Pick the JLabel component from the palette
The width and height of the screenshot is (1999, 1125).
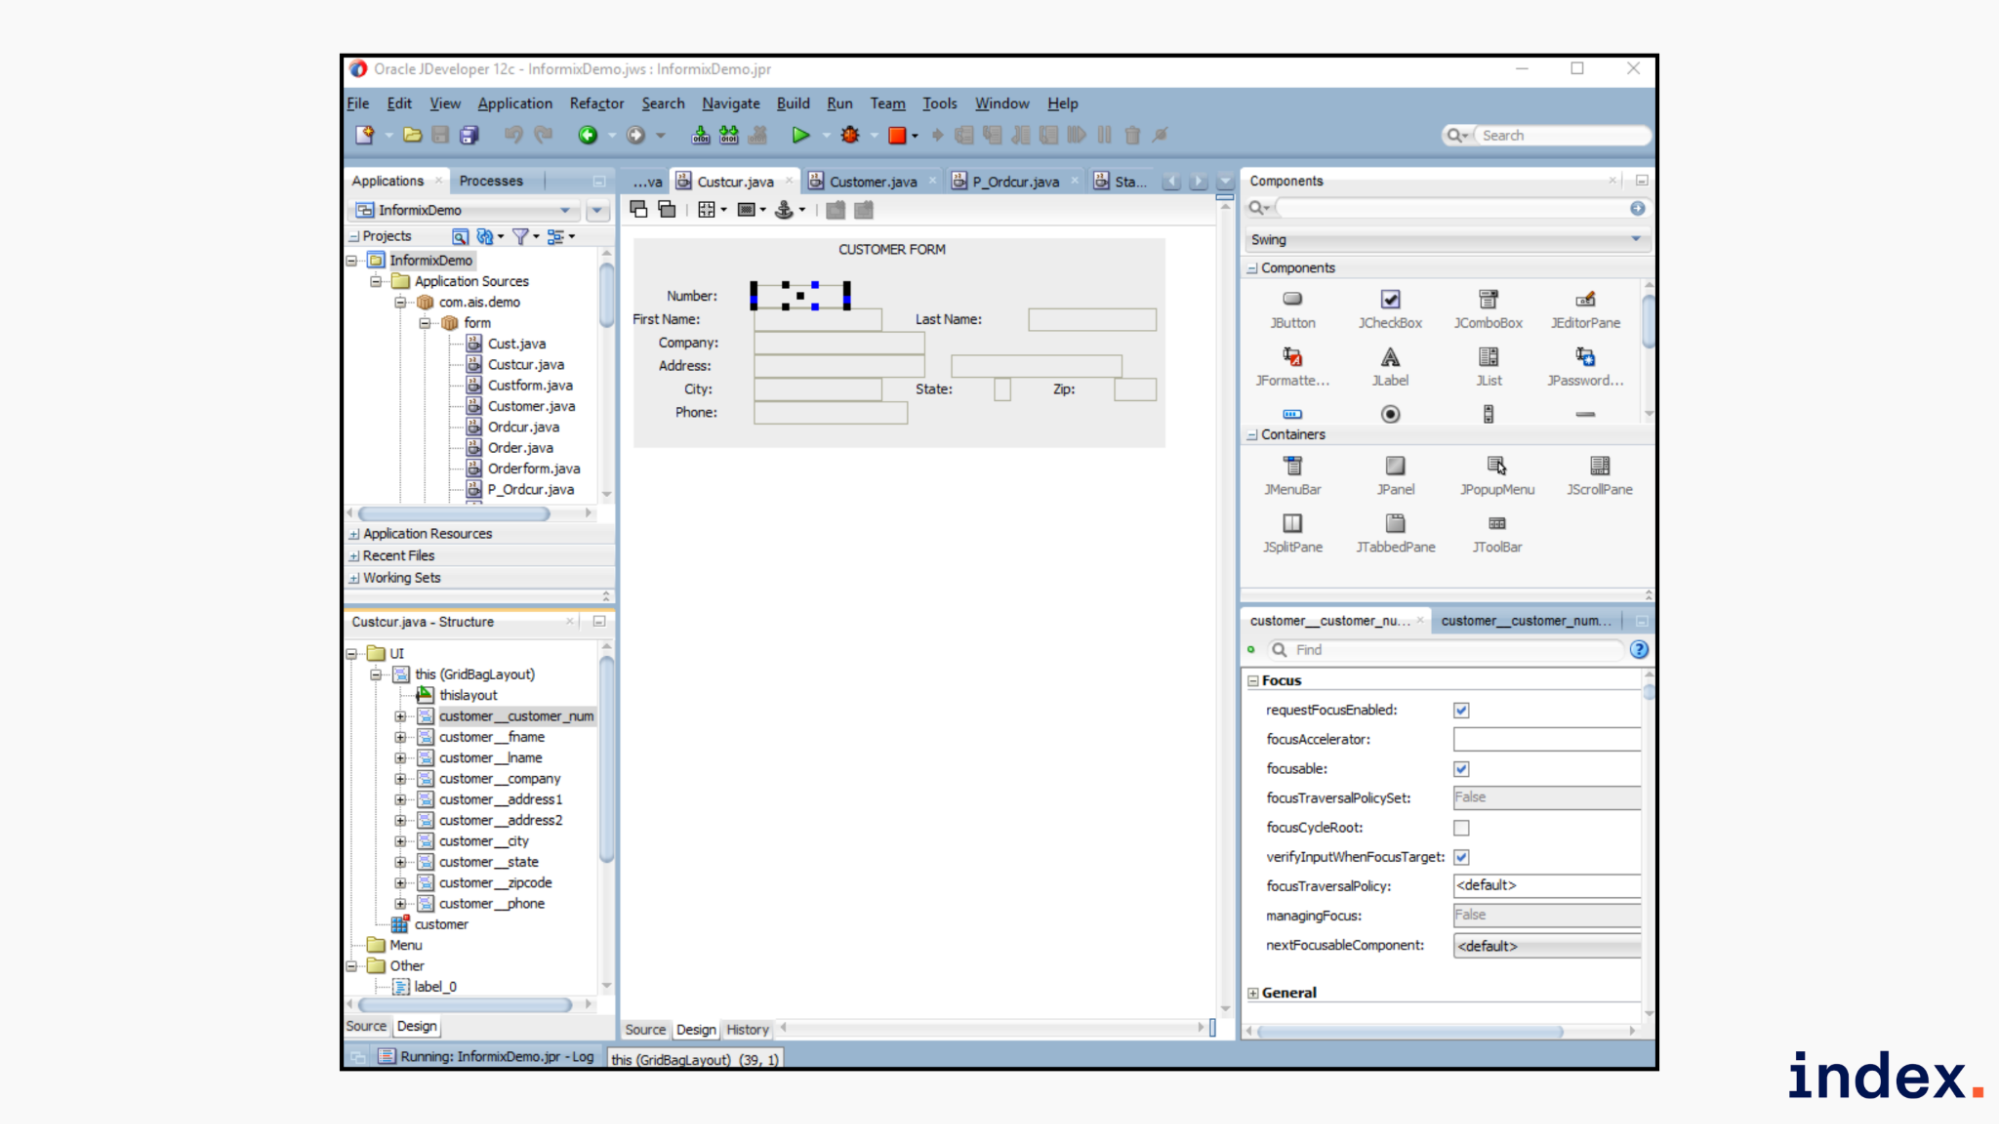[x=1390, y=358]
